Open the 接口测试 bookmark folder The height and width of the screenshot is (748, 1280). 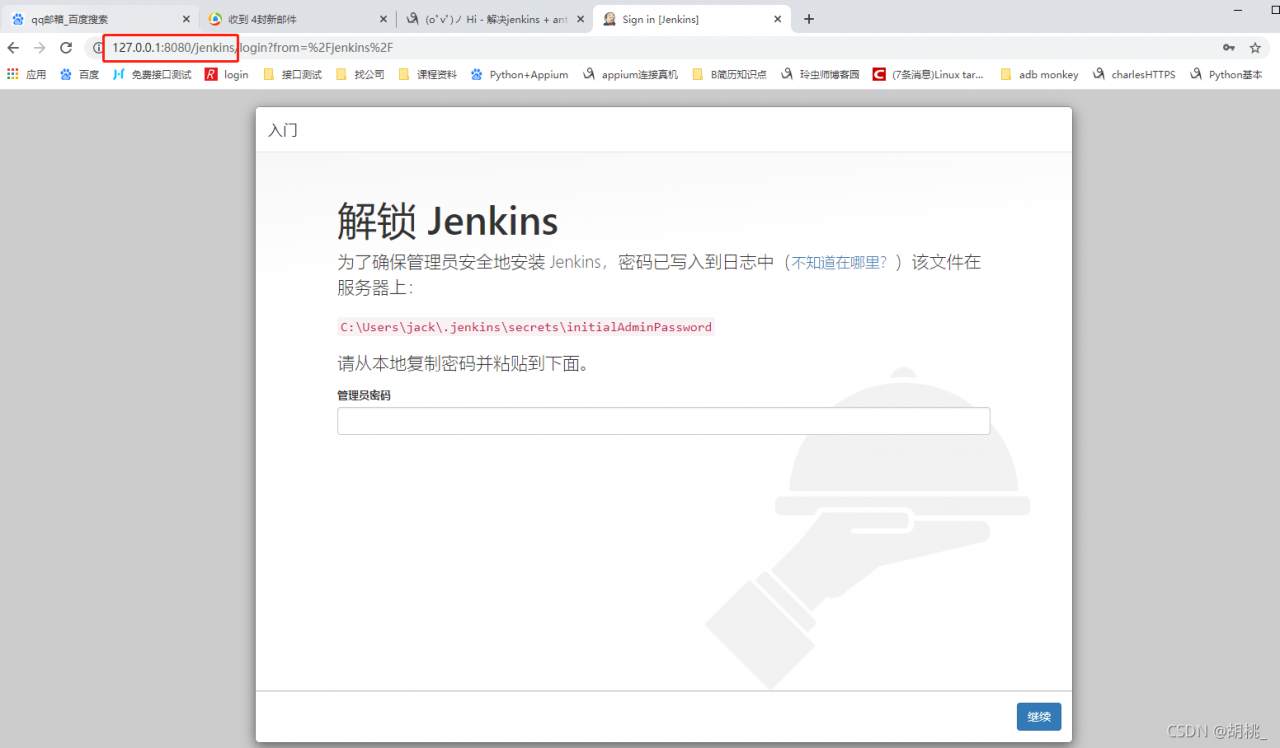pos(293,74)
